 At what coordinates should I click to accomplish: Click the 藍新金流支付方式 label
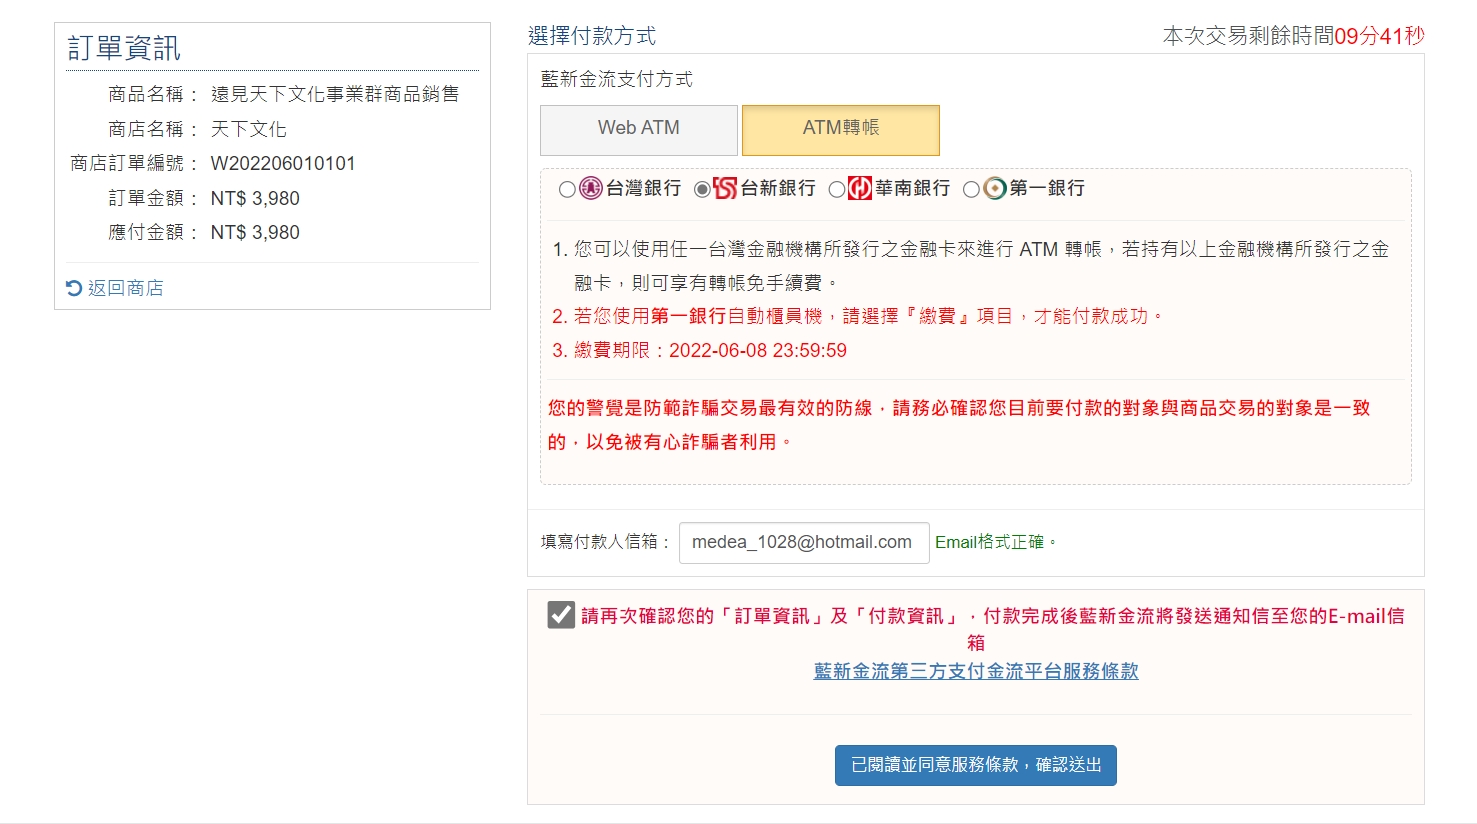pos(617,79)
